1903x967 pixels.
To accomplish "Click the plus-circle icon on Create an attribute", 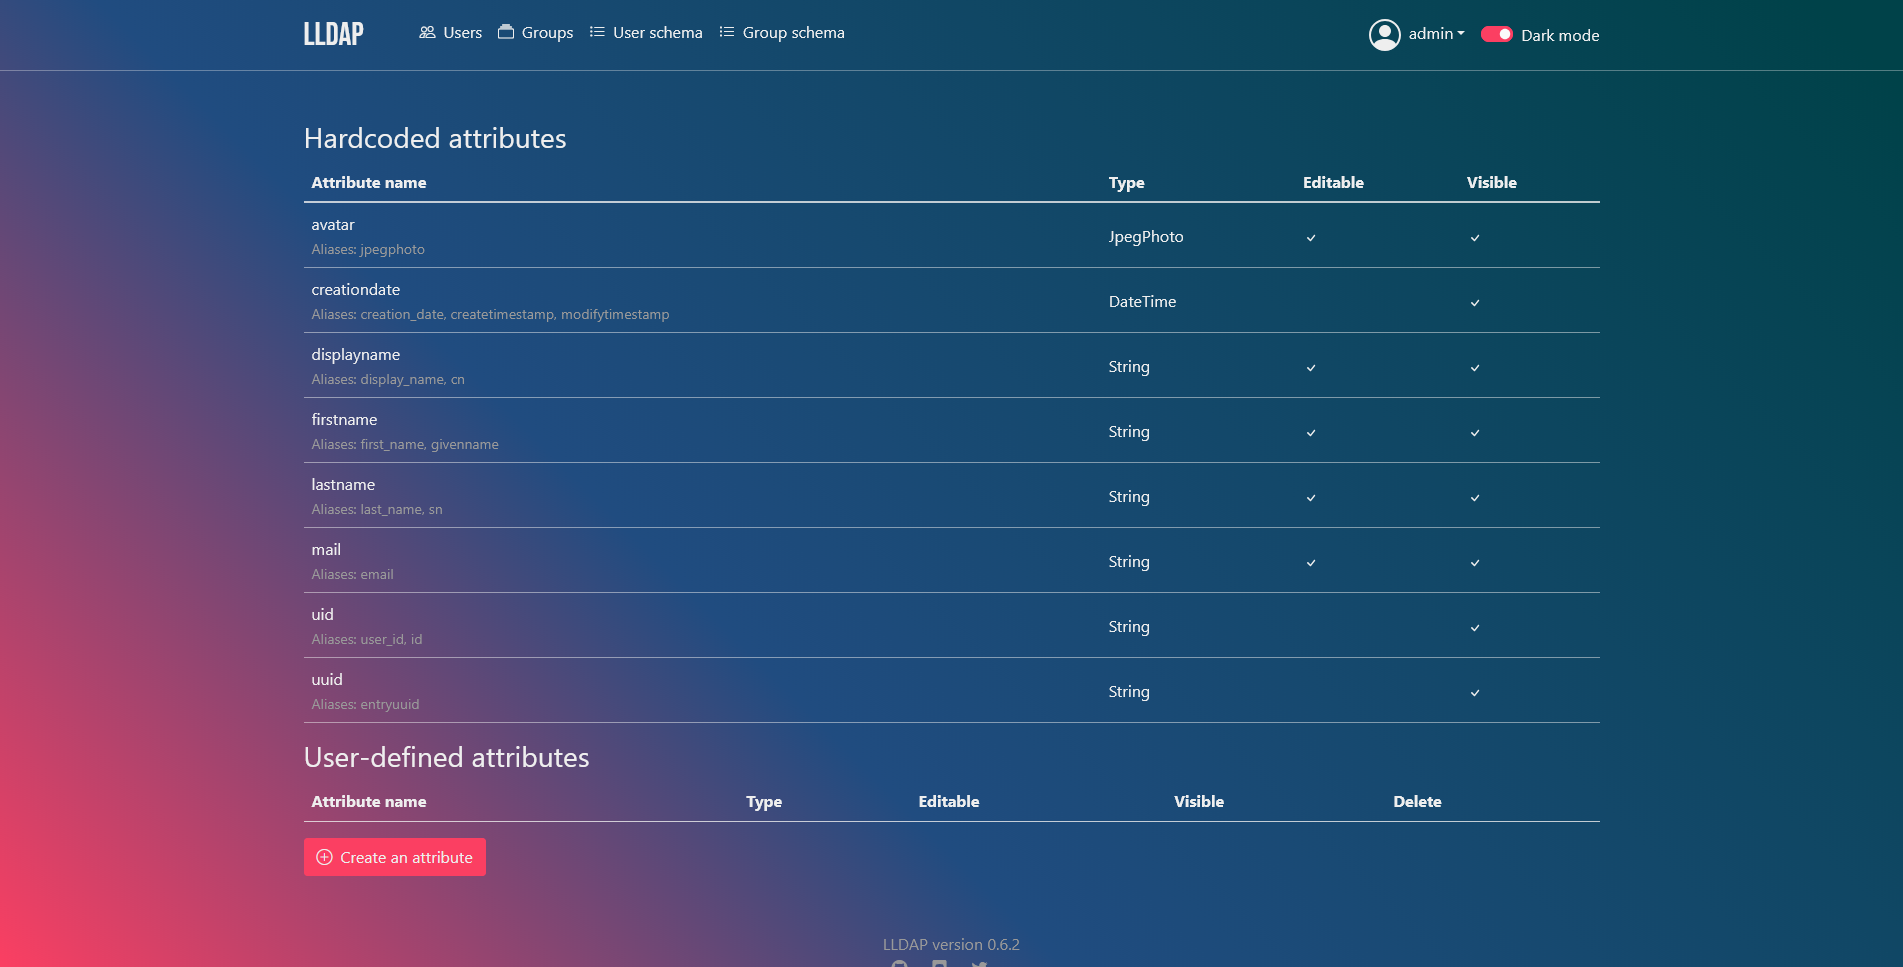I will tap(324, 857).
